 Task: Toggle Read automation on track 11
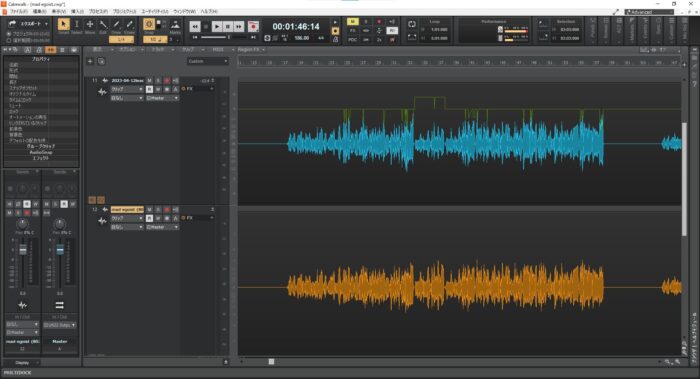(150, 89)
